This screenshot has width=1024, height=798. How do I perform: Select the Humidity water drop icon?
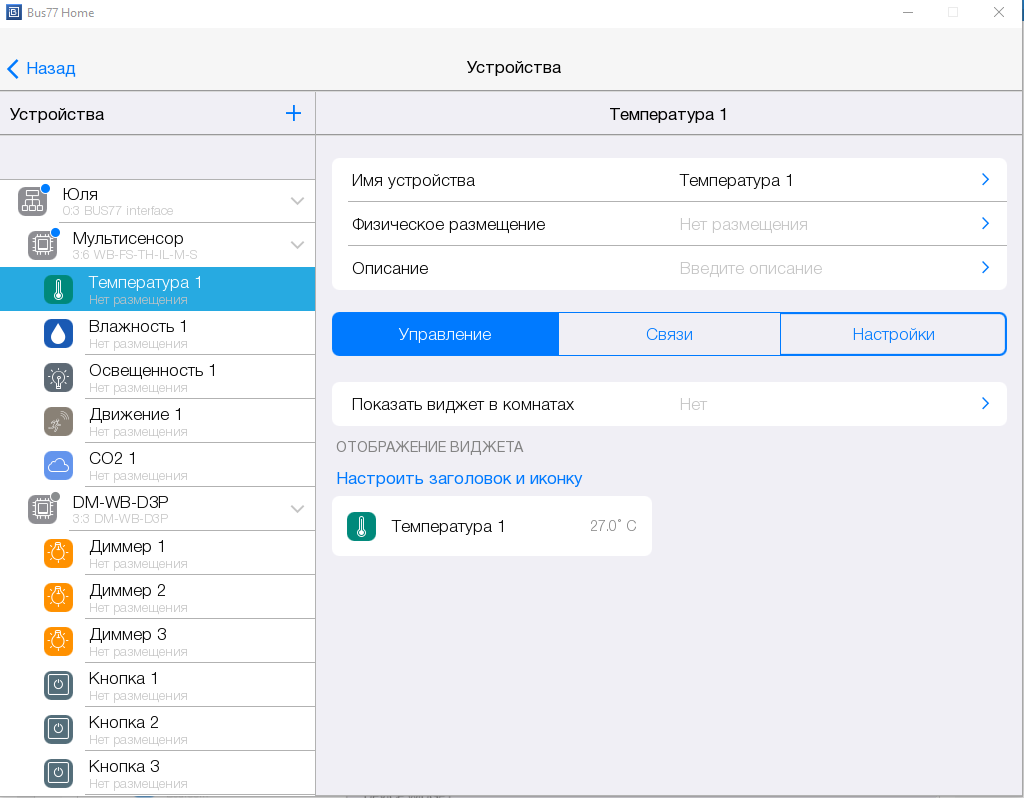pos(58,334)
